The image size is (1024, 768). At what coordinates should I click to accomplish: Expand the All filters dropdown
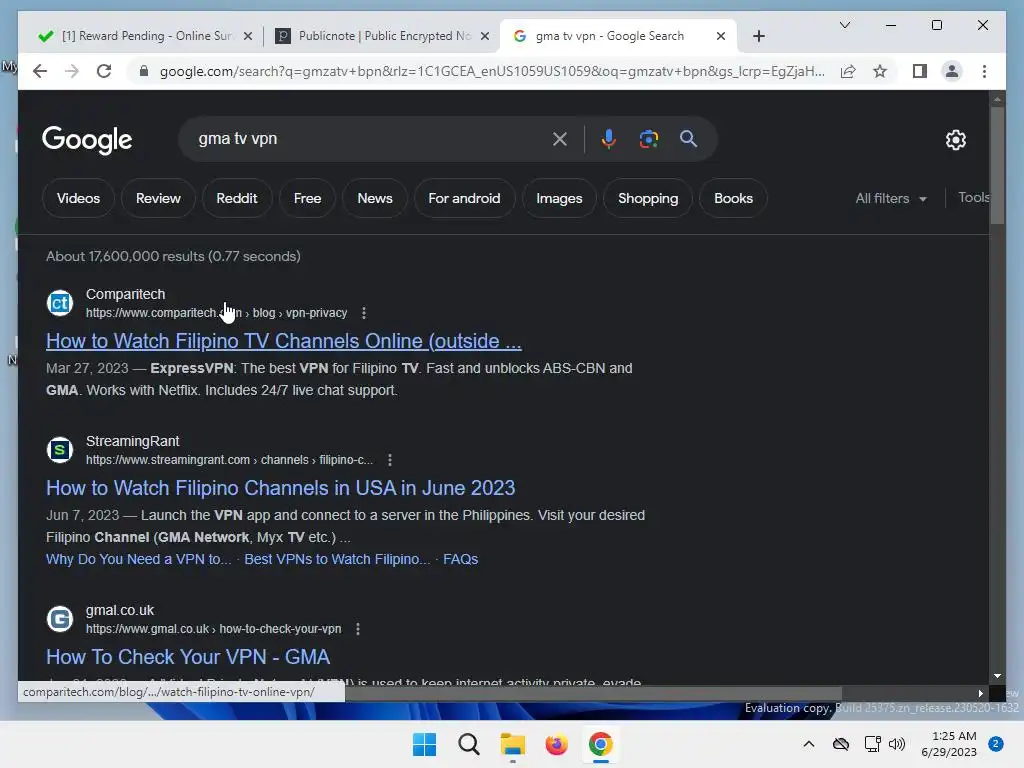click(x=891, y=199)
